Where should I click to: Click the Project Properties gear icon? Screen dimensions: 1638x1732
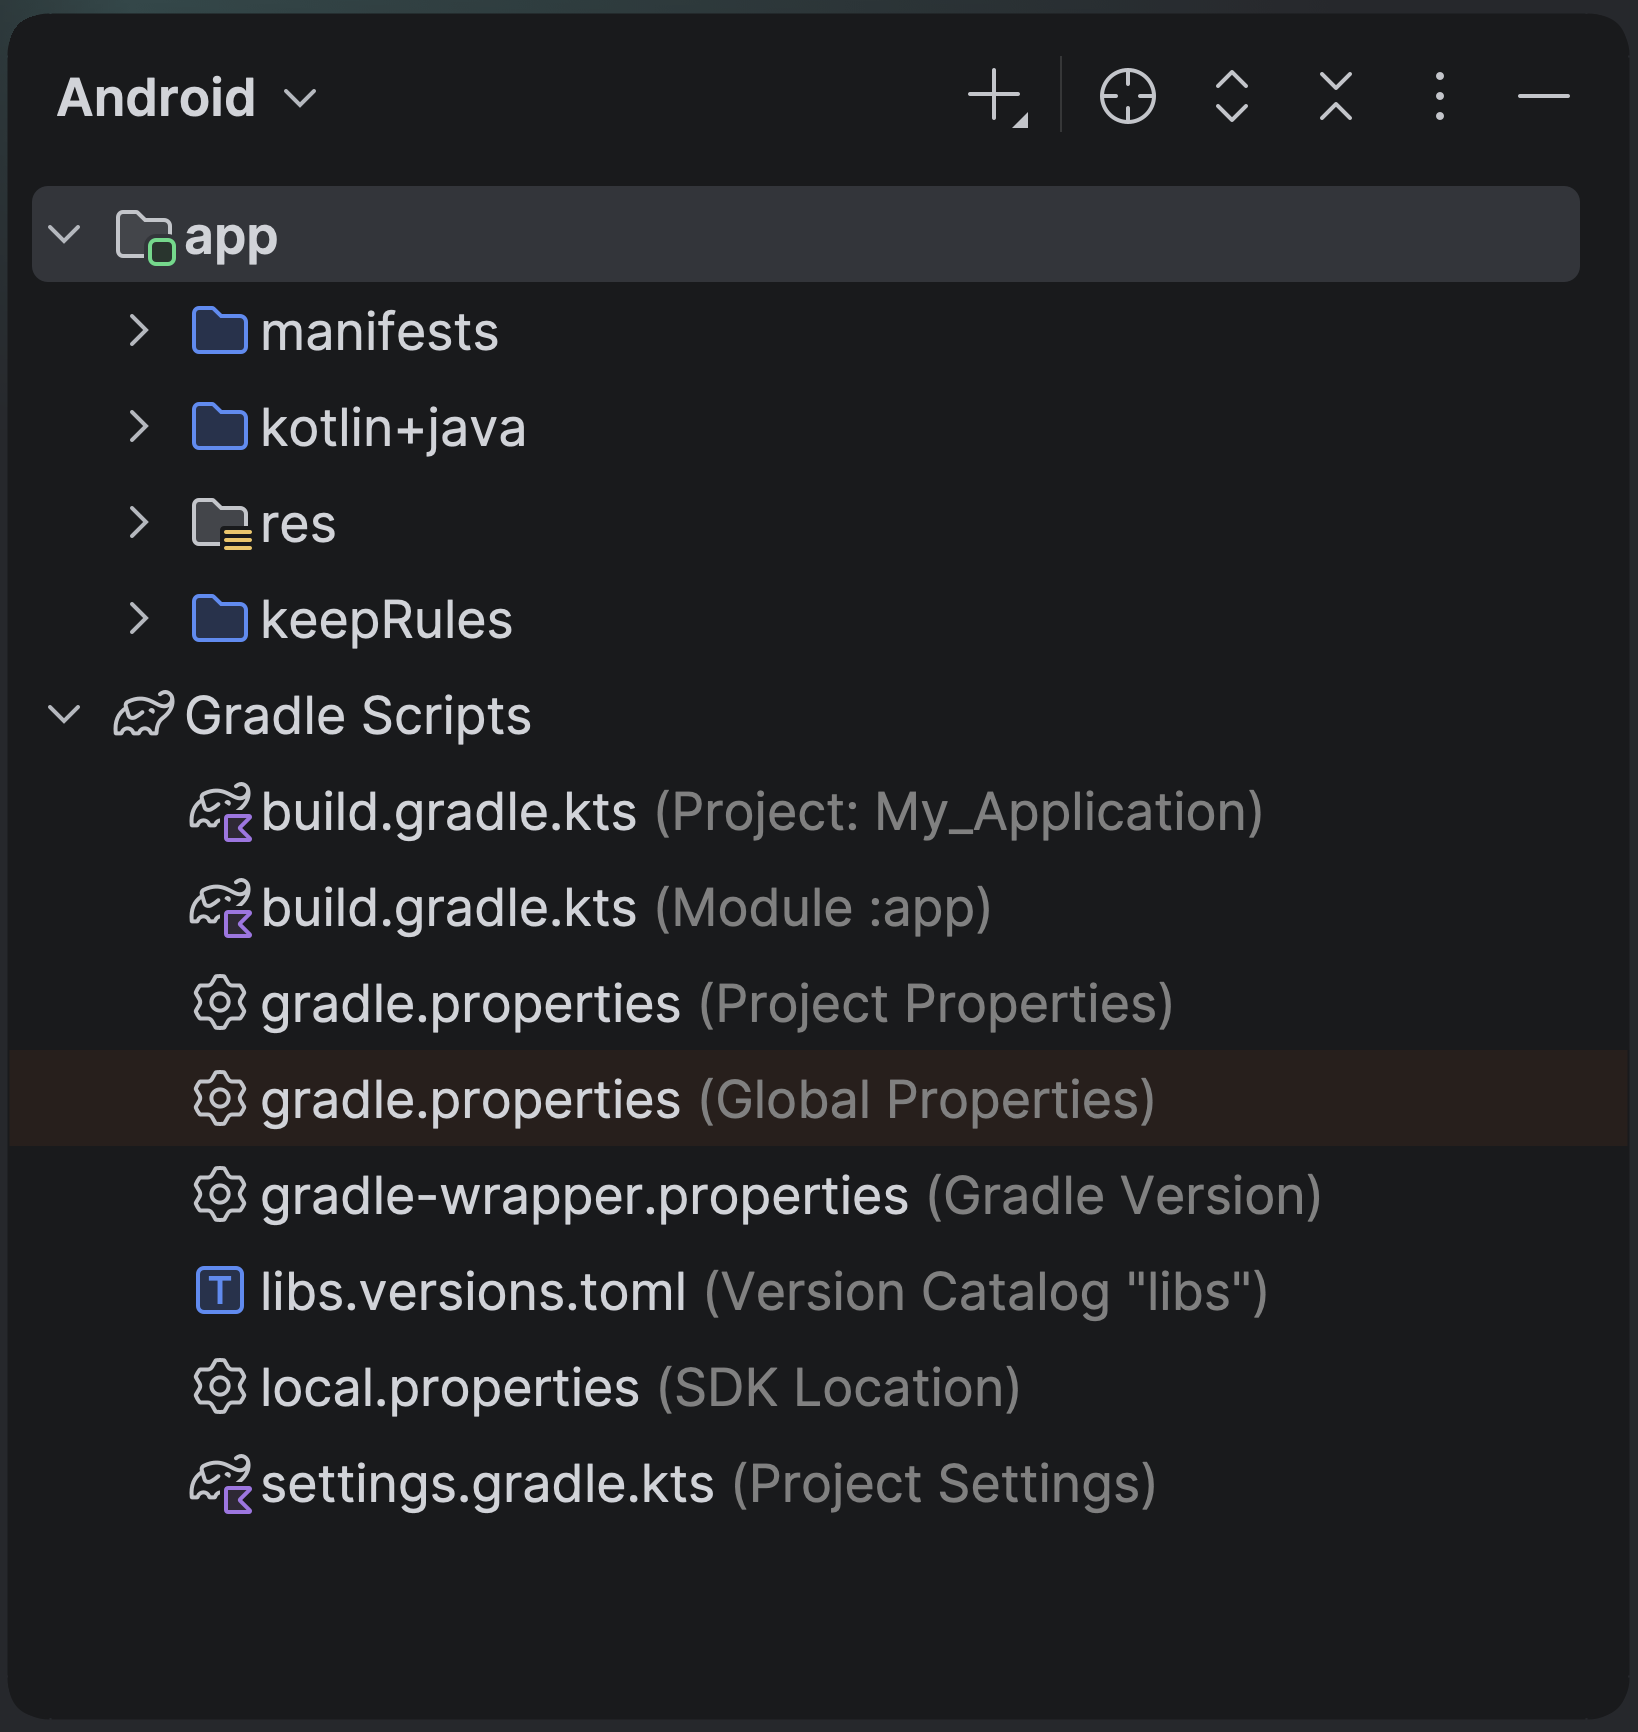tap(220, 1003)
